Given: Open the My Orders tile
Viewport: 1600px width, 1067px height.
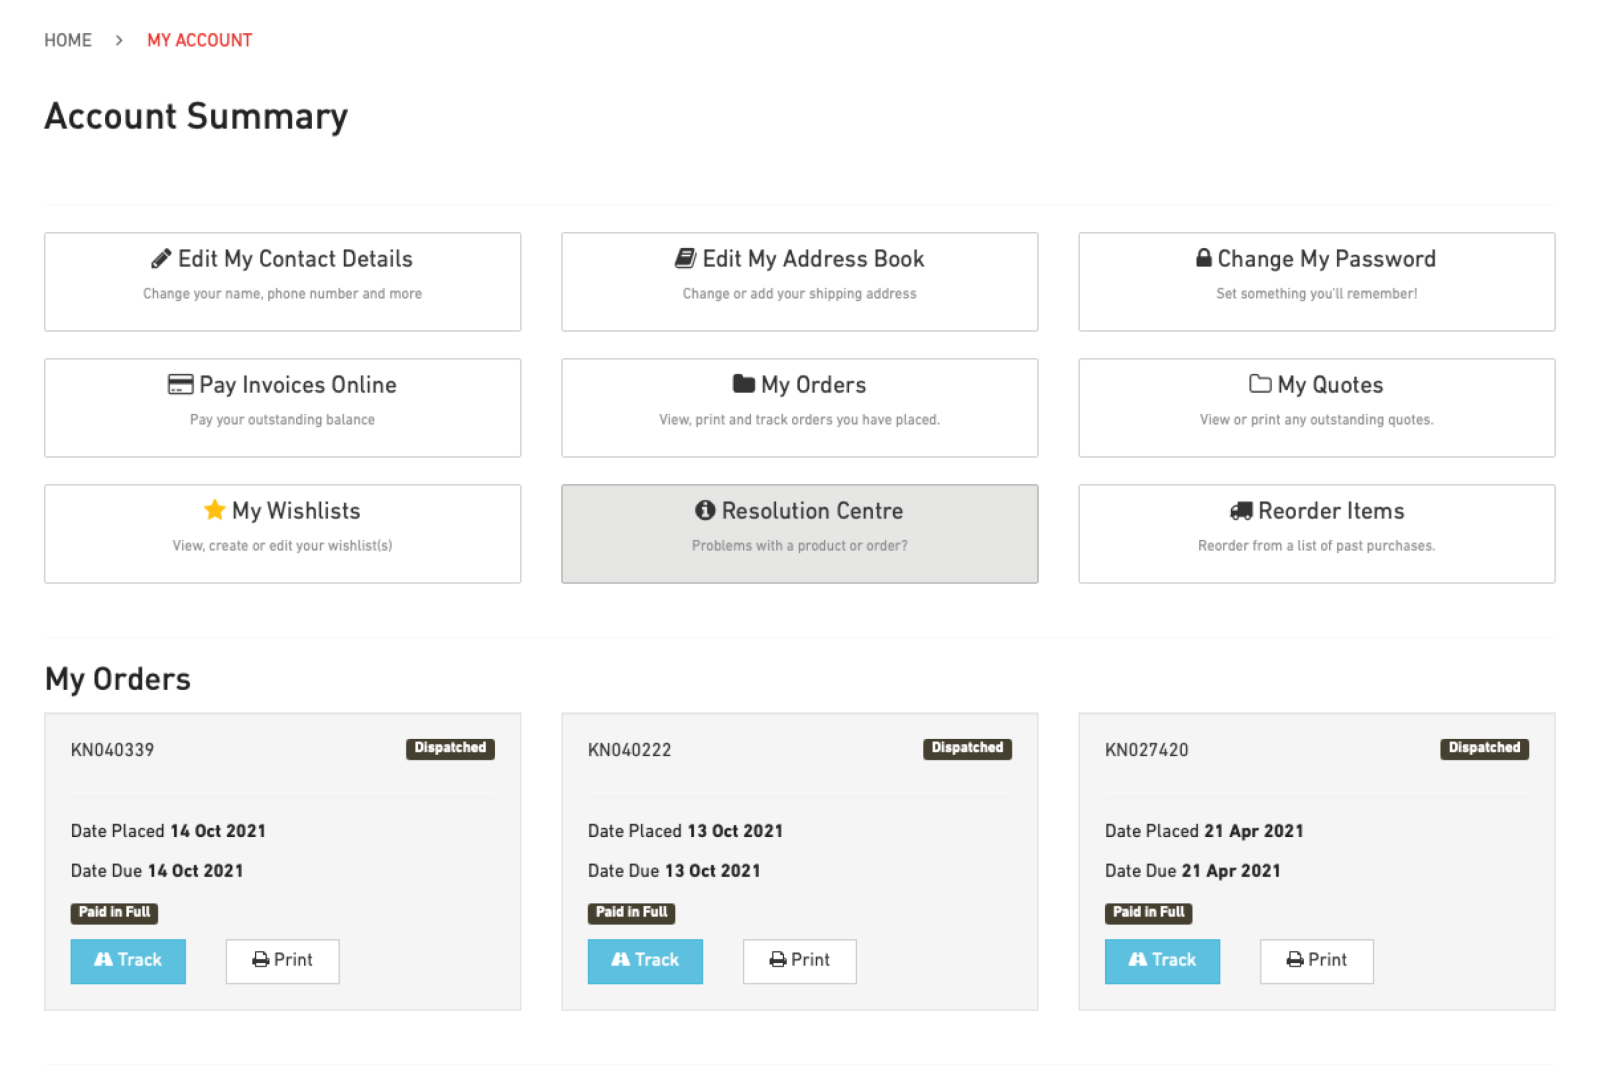Looking at the screenshot, I should pyautogui.click(x=800, y=408).
